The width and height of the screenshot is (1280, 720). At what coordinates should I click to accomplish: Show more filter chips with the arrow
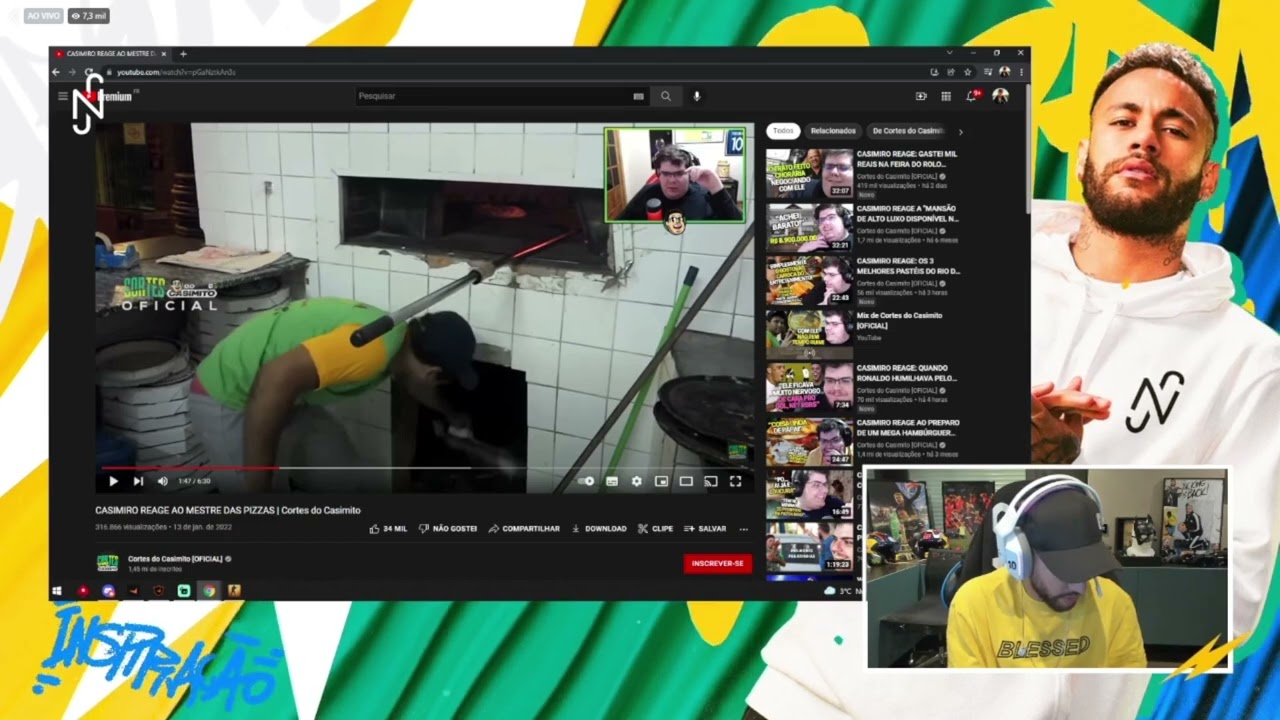[960, 131]
